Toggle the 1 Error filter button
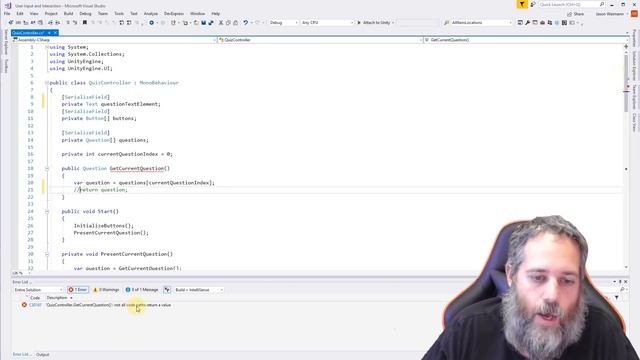This screenshot has width=640, height=360. pyautogui.click(x=78, y=290)
